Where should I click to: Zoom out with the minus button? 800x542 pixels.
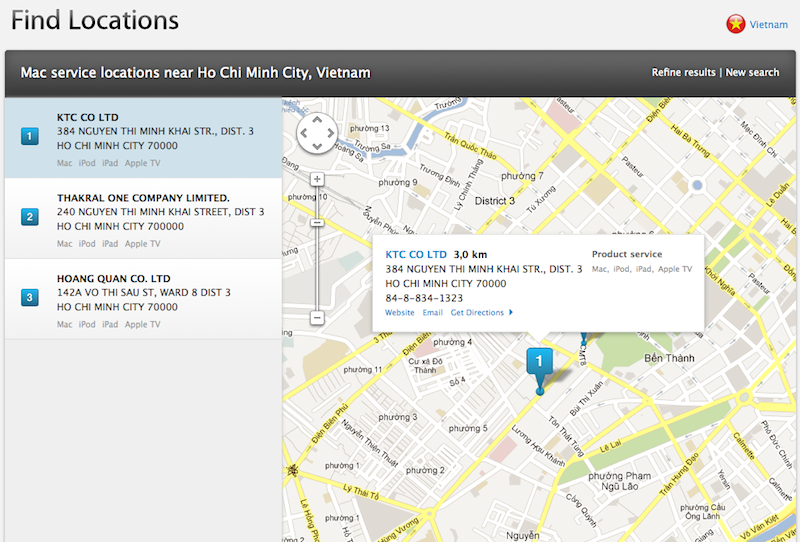click(x=317, y=318)
